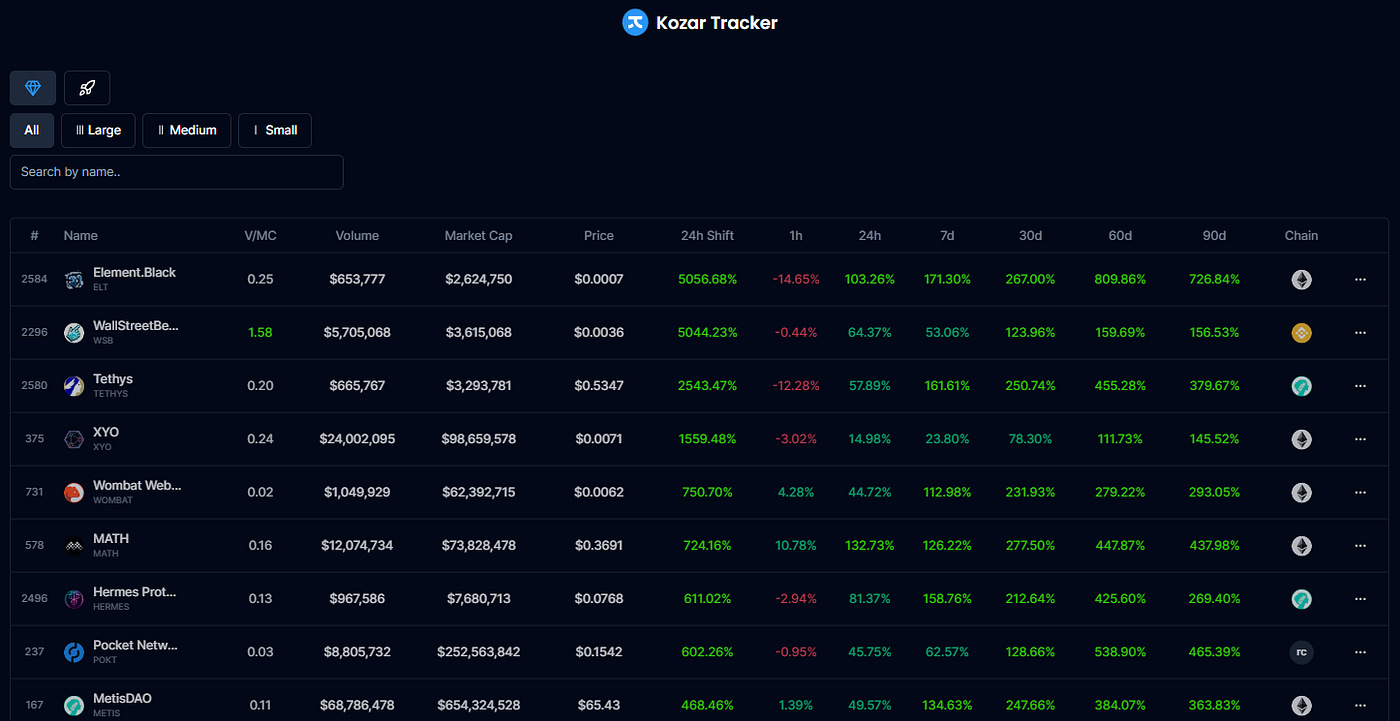
Task: Click the Wombat Web token icon
Action: (x=74, y=493)
